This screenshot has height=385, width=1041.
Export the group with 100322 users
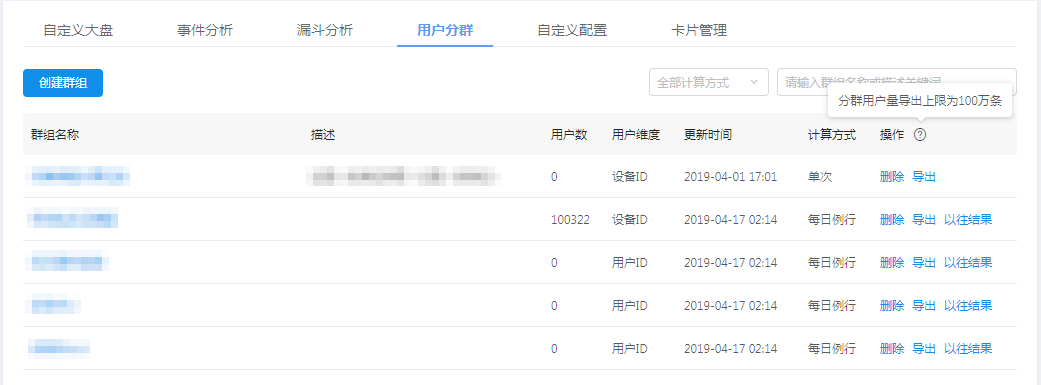[924, 220]
